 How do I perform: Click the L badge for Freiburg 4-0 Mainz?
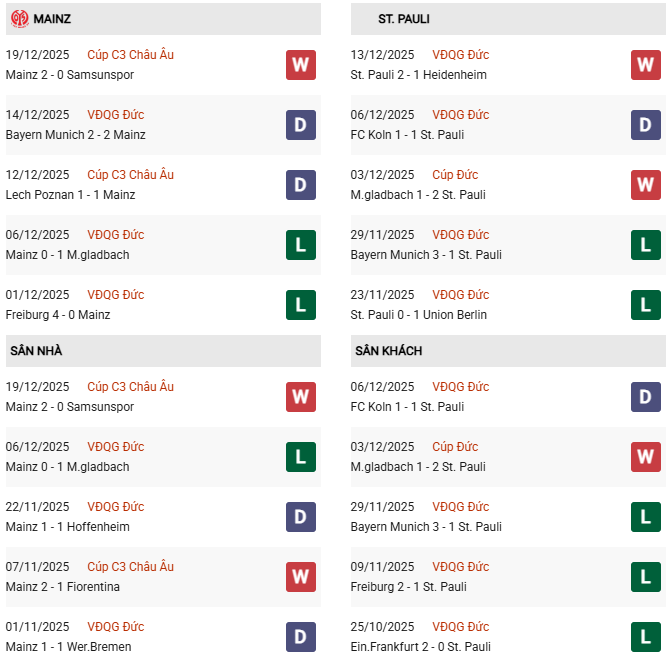point(301,305)
